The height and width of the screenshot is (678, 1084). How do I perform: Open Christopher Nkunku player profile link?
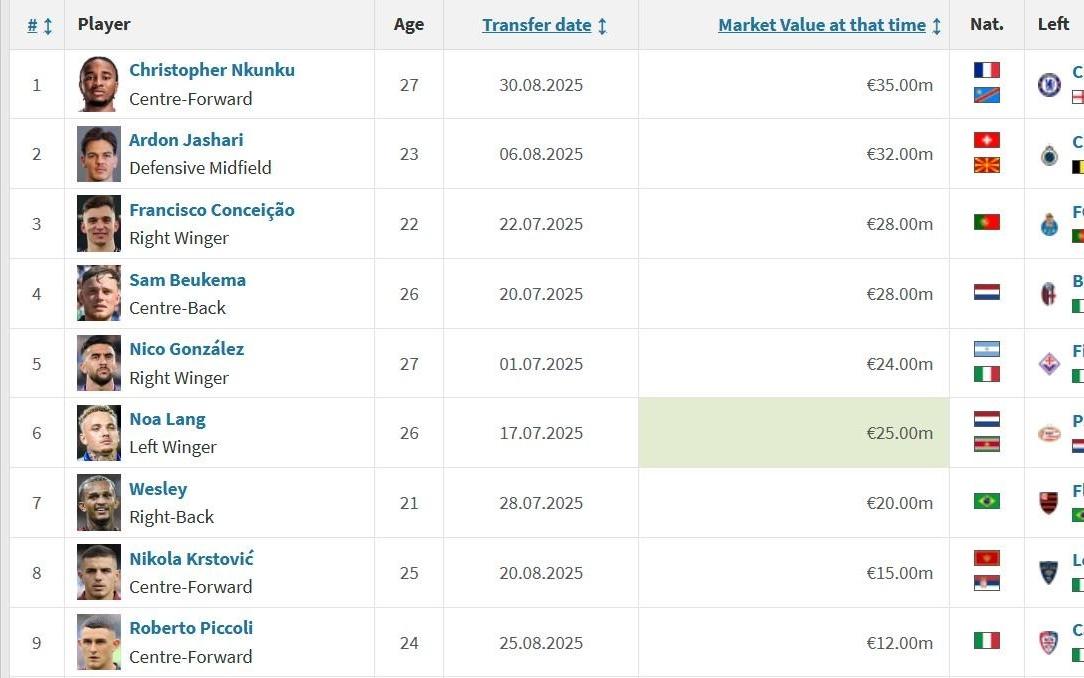tap(212, 70)
